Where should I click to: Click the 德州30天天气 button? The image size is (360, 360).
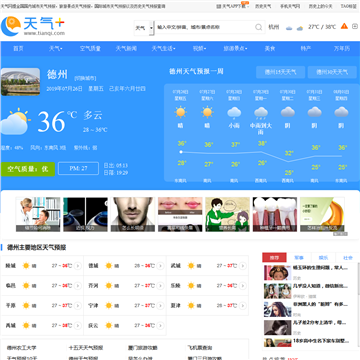pyautogui.click(x=332, y=72)
